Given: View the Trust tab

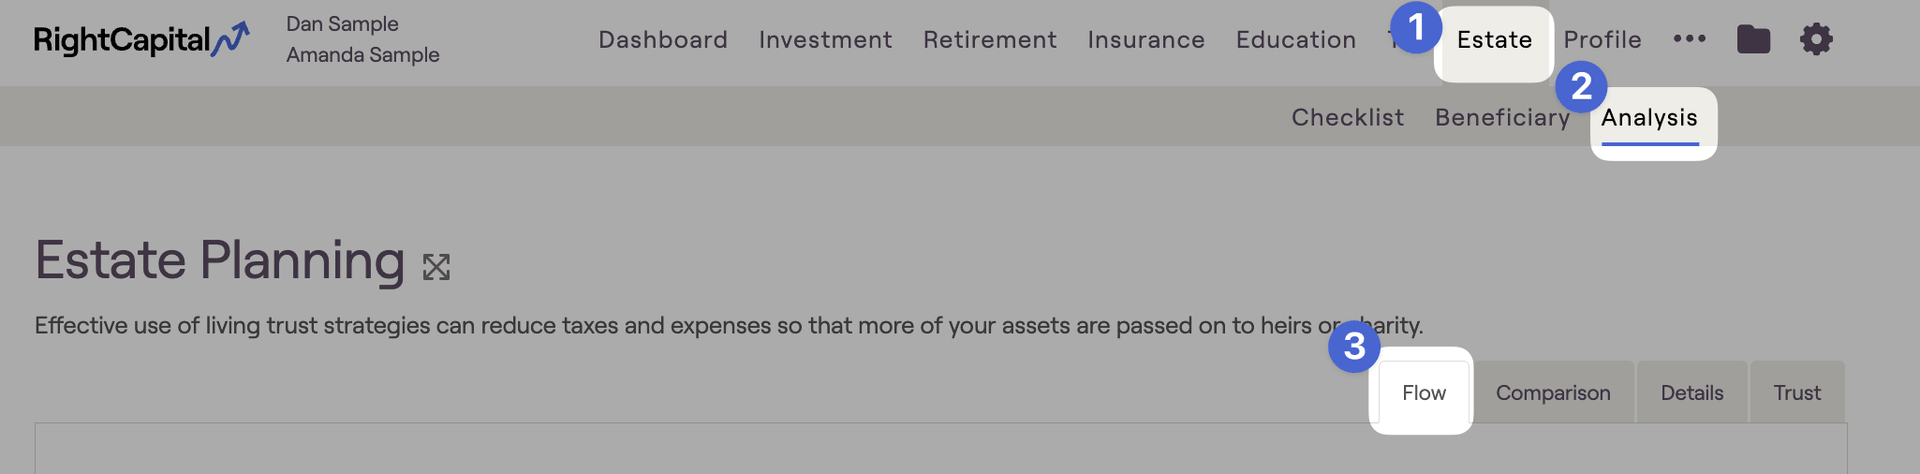Looking at the screenshot, I should [1797, 393].
